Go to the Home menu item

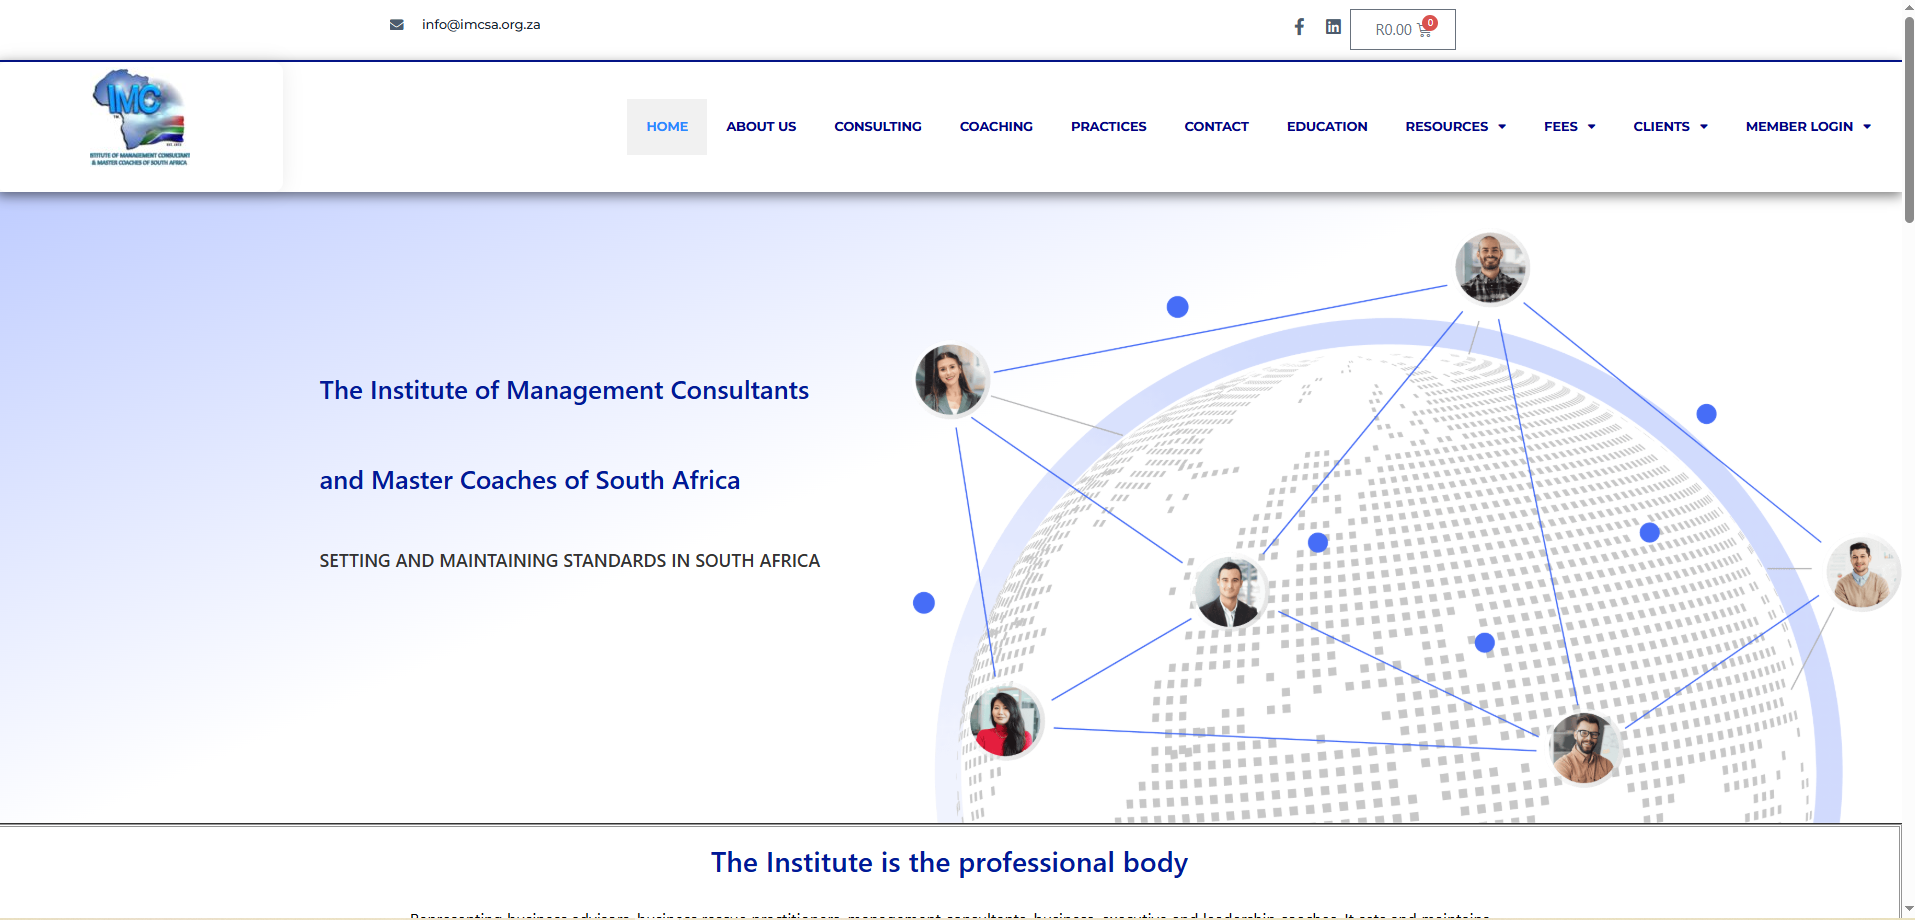pyautogui.click(x=667, y=127)
